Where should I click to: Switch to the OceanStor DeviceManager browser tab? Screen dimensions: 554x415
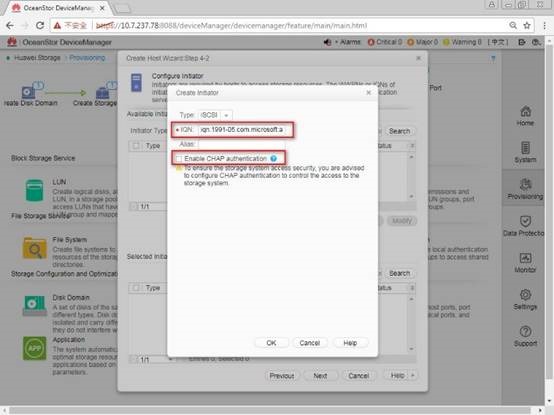[58, 8]
